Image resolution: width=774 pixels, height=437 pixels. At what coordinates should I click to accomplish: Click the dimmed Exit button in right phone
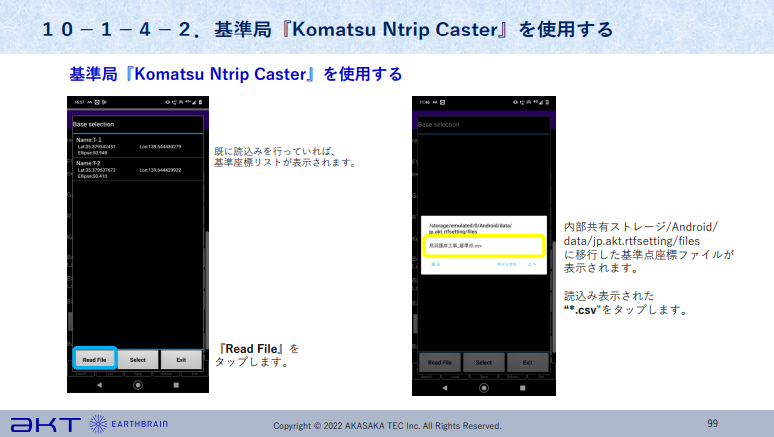(x=528, y=362)
